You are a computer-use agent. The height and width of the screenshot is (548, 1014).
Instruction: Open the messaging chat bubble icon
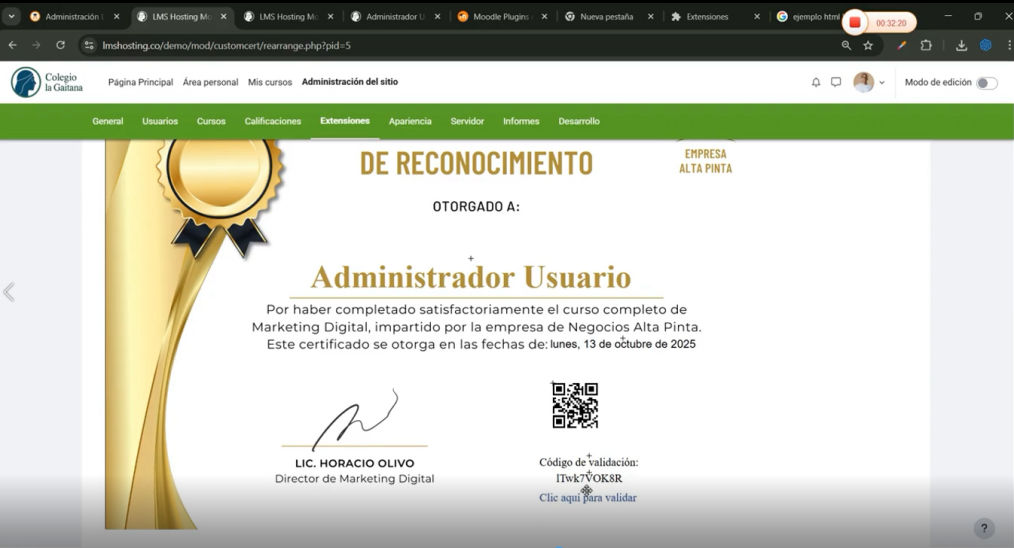click(836, 83)
